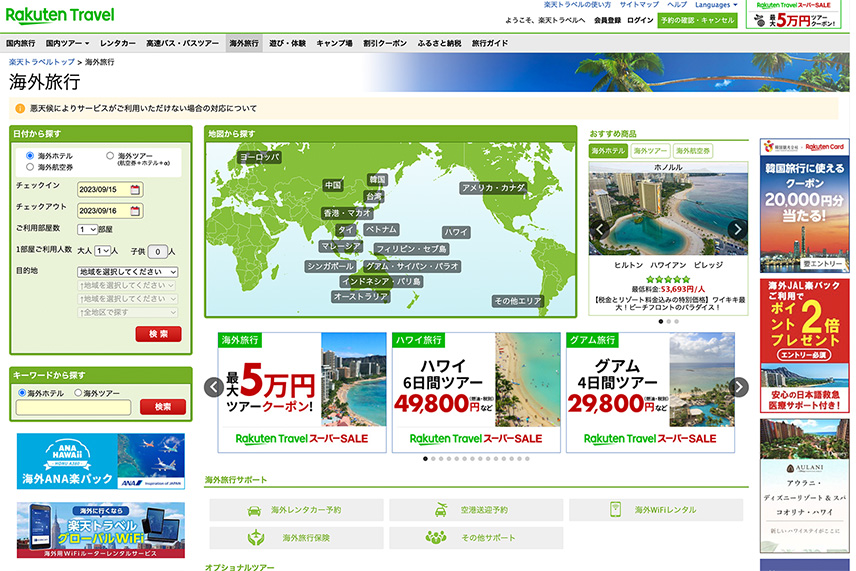This screenshot has width=856, height=571.
Task: Switch to 海外航空券 recommended tab
Action: tap(693, 151)
